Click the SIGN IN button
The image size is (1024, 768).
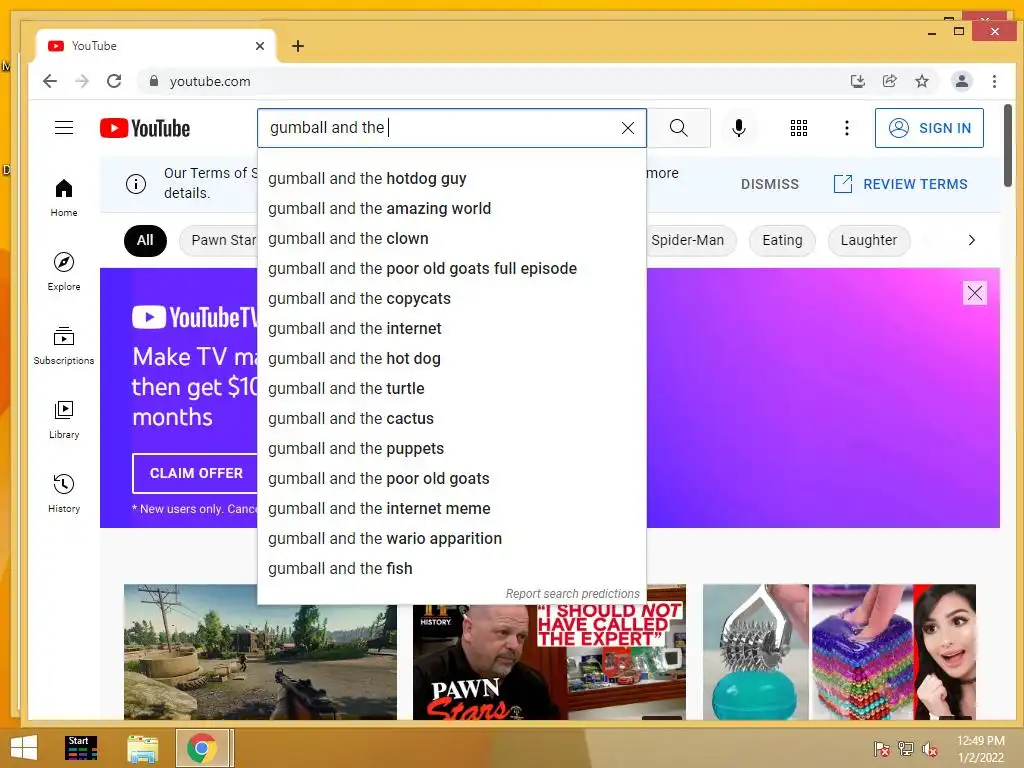tap(929, 128)
